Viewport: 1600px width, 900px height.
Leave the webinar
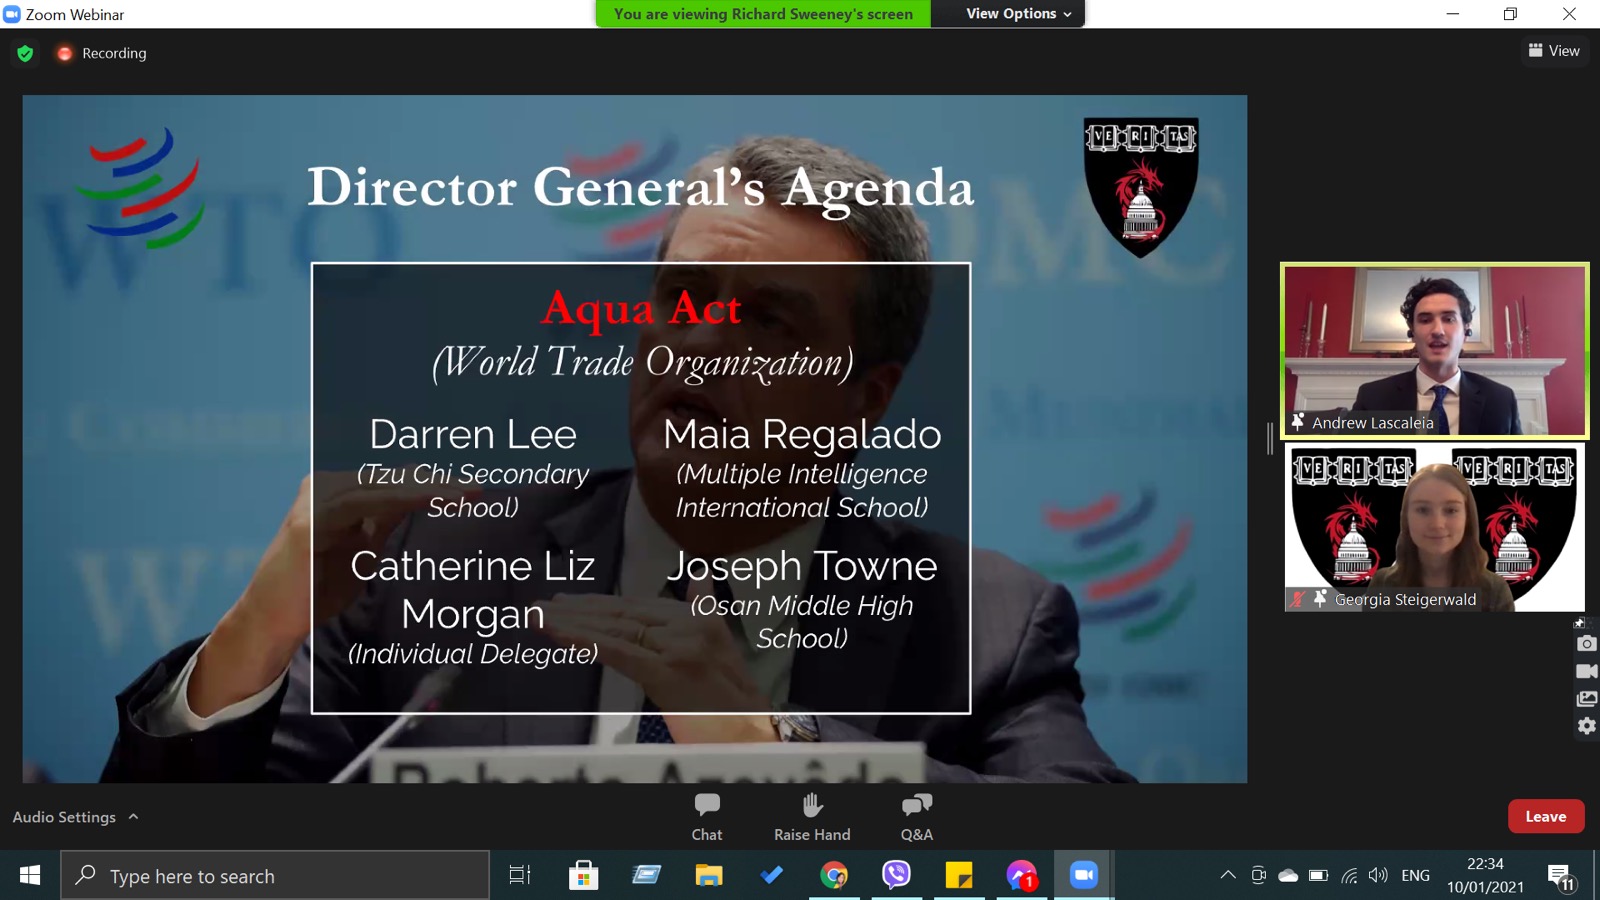[1545, 816]
